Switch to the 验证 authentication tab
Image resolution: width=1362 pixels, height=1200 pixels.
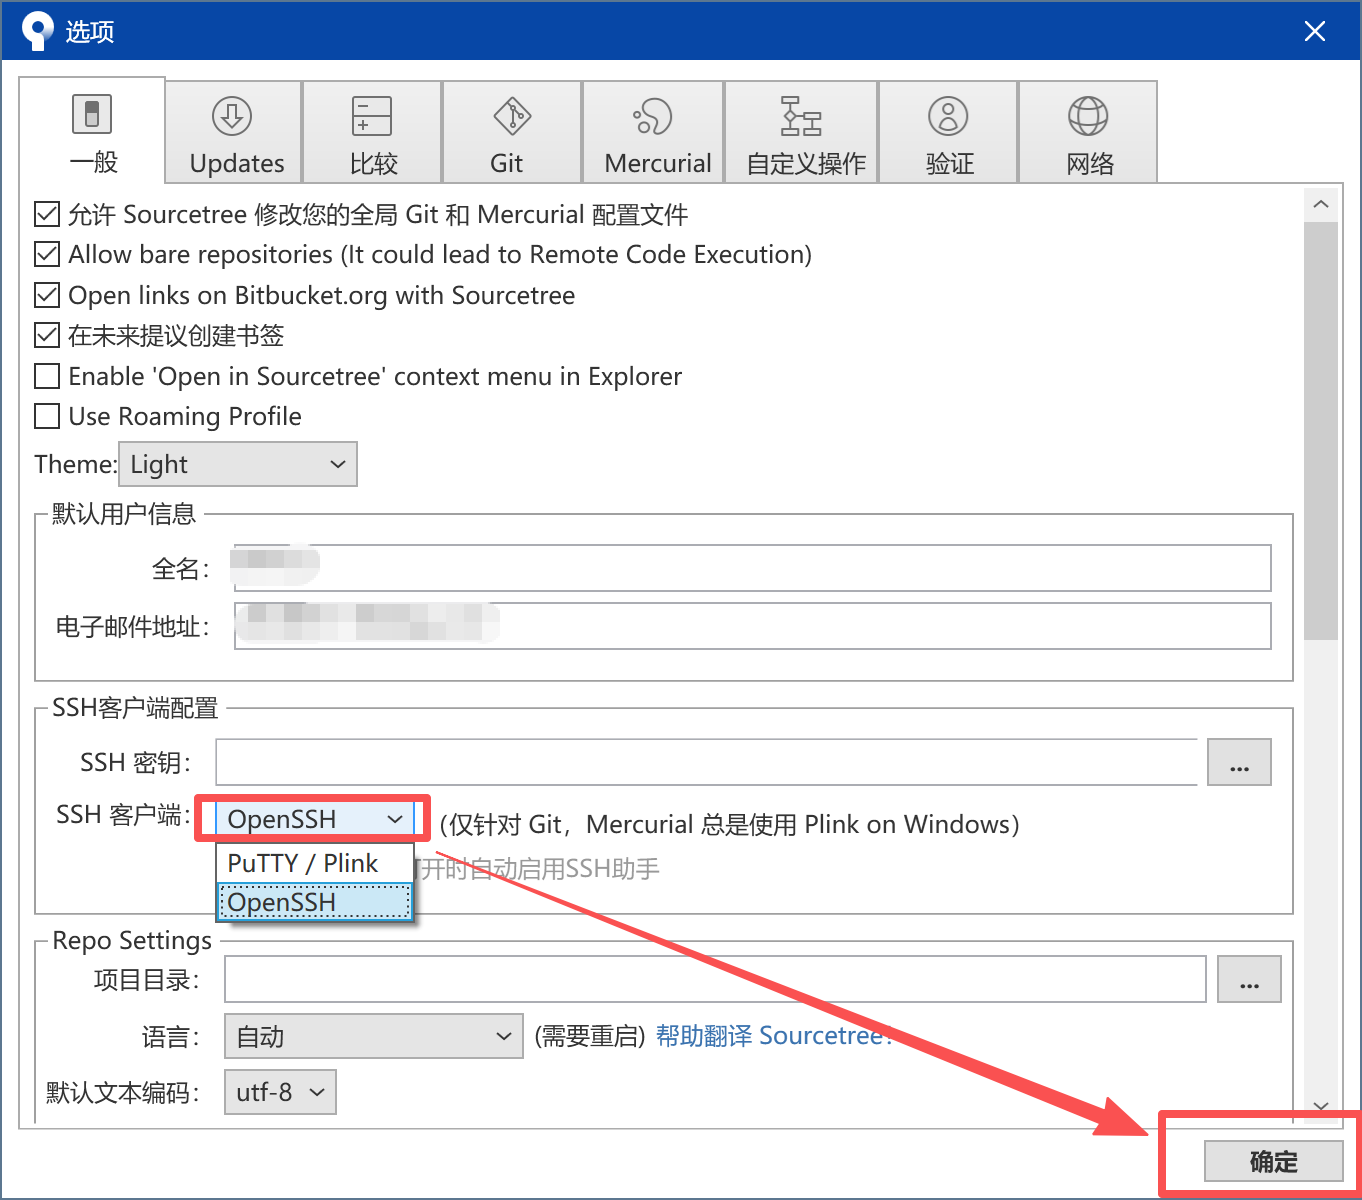pos(949,132)
